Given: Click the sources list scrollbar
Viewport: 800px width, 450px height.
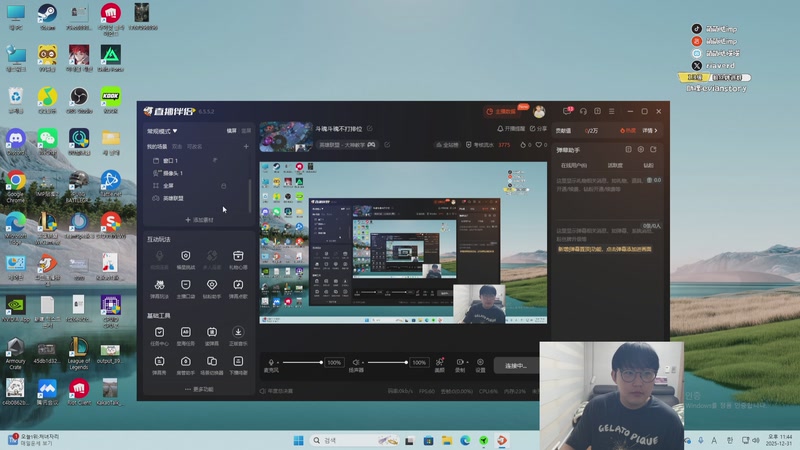Looking at the screenshot, I should point(249,196).
